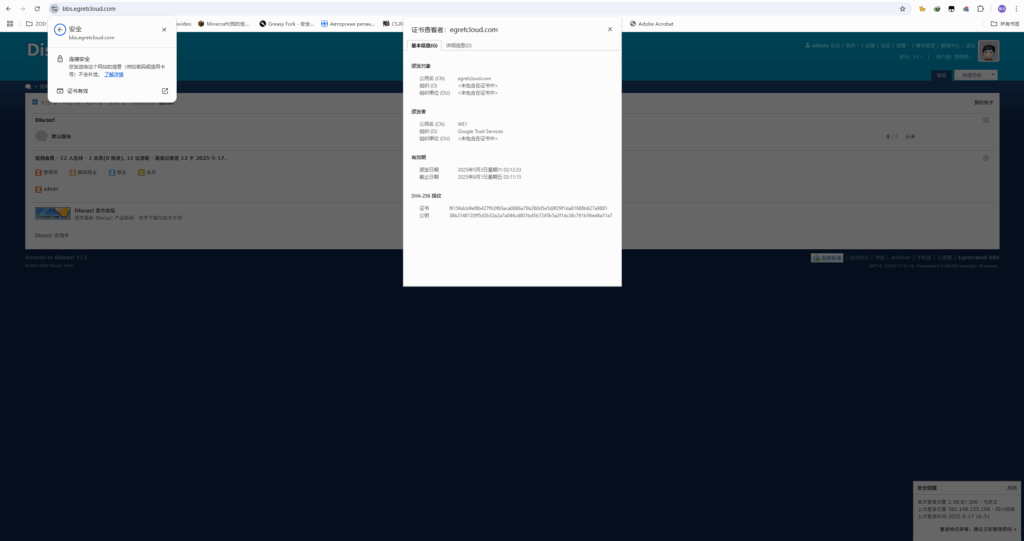Collapse the Discuz! category section

tap(986, 120)
